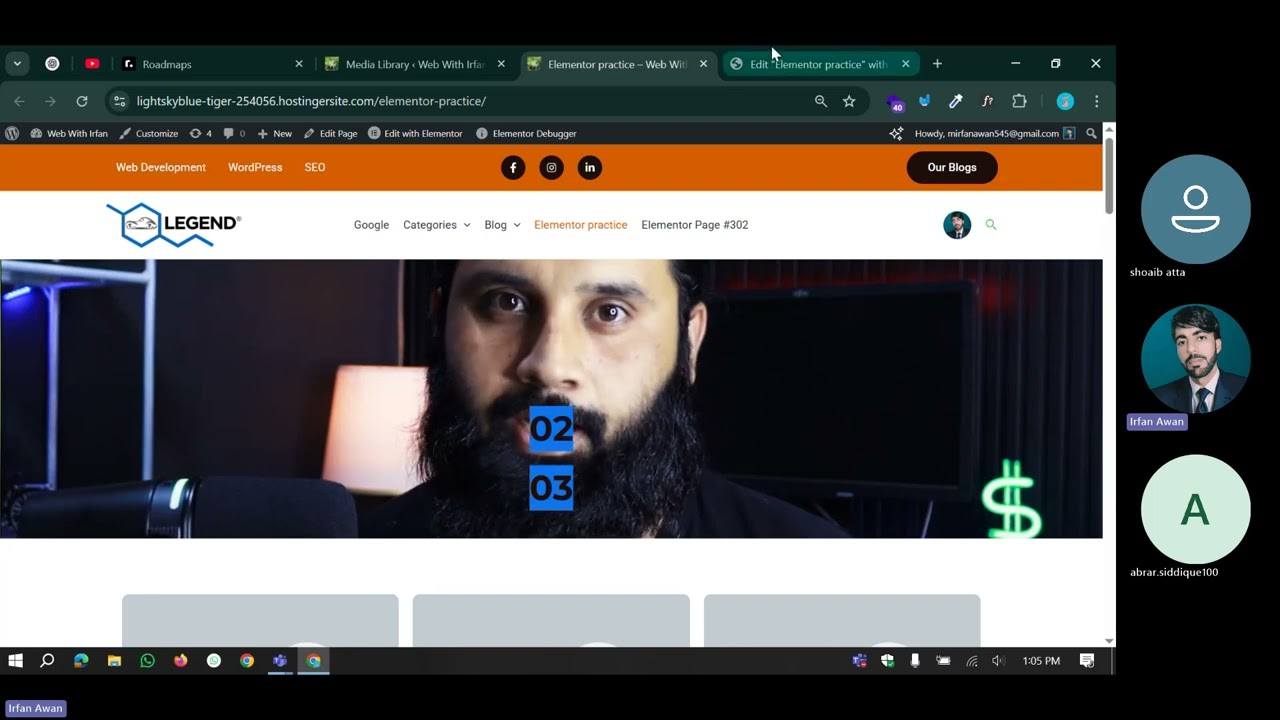Open a new browser tab
This screenshot has width=1280, height=720.
pyautogui.click(x=937, y=64)
